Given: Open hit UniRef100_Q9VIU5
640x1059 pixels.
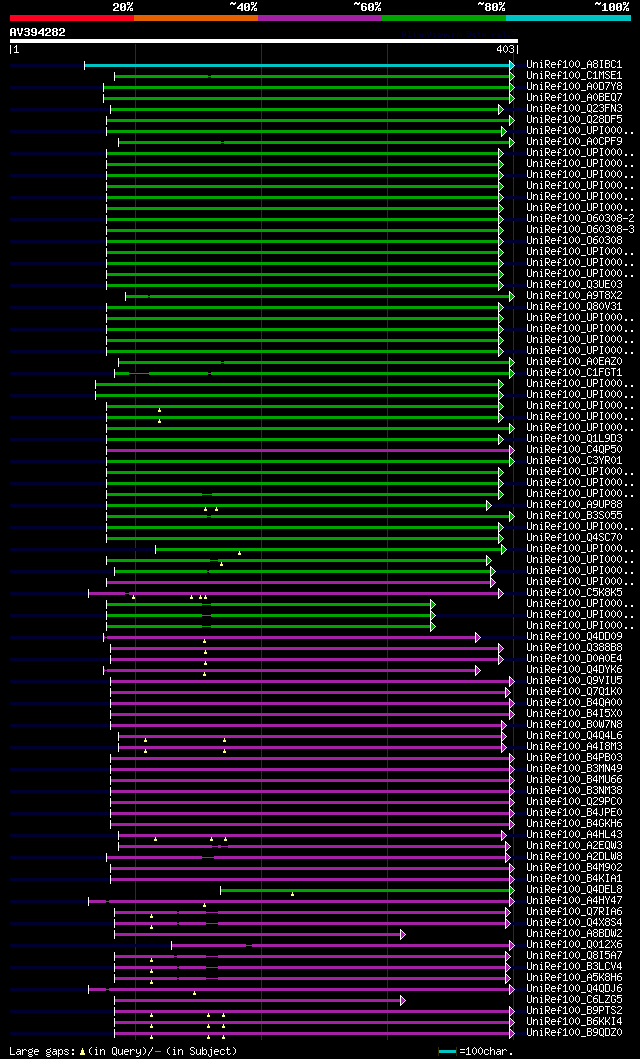Looking at the screenshot, I should pyautogui.click(x=575, y=681).
